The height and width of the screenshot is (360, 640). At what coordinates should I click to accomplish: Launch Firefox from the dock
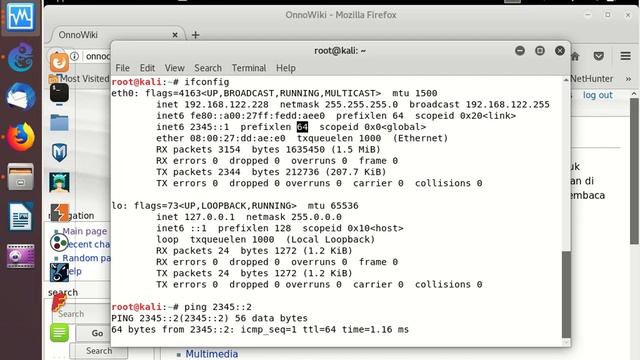[20, 137]
